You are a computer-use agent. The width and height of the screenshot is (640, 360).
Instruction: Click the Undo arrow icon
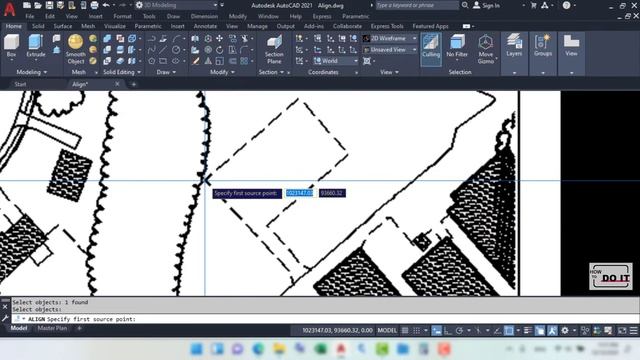tap(106, 5)
